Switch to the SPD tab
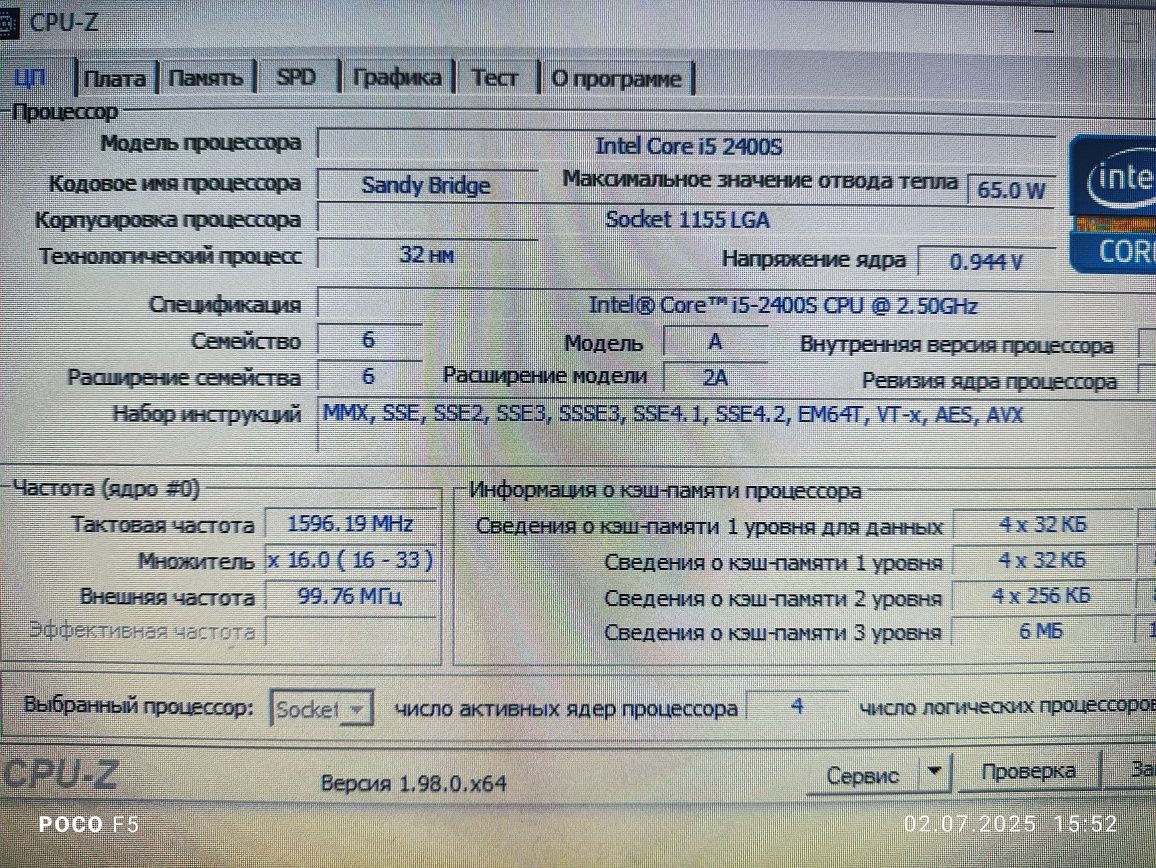 (296, 77)
